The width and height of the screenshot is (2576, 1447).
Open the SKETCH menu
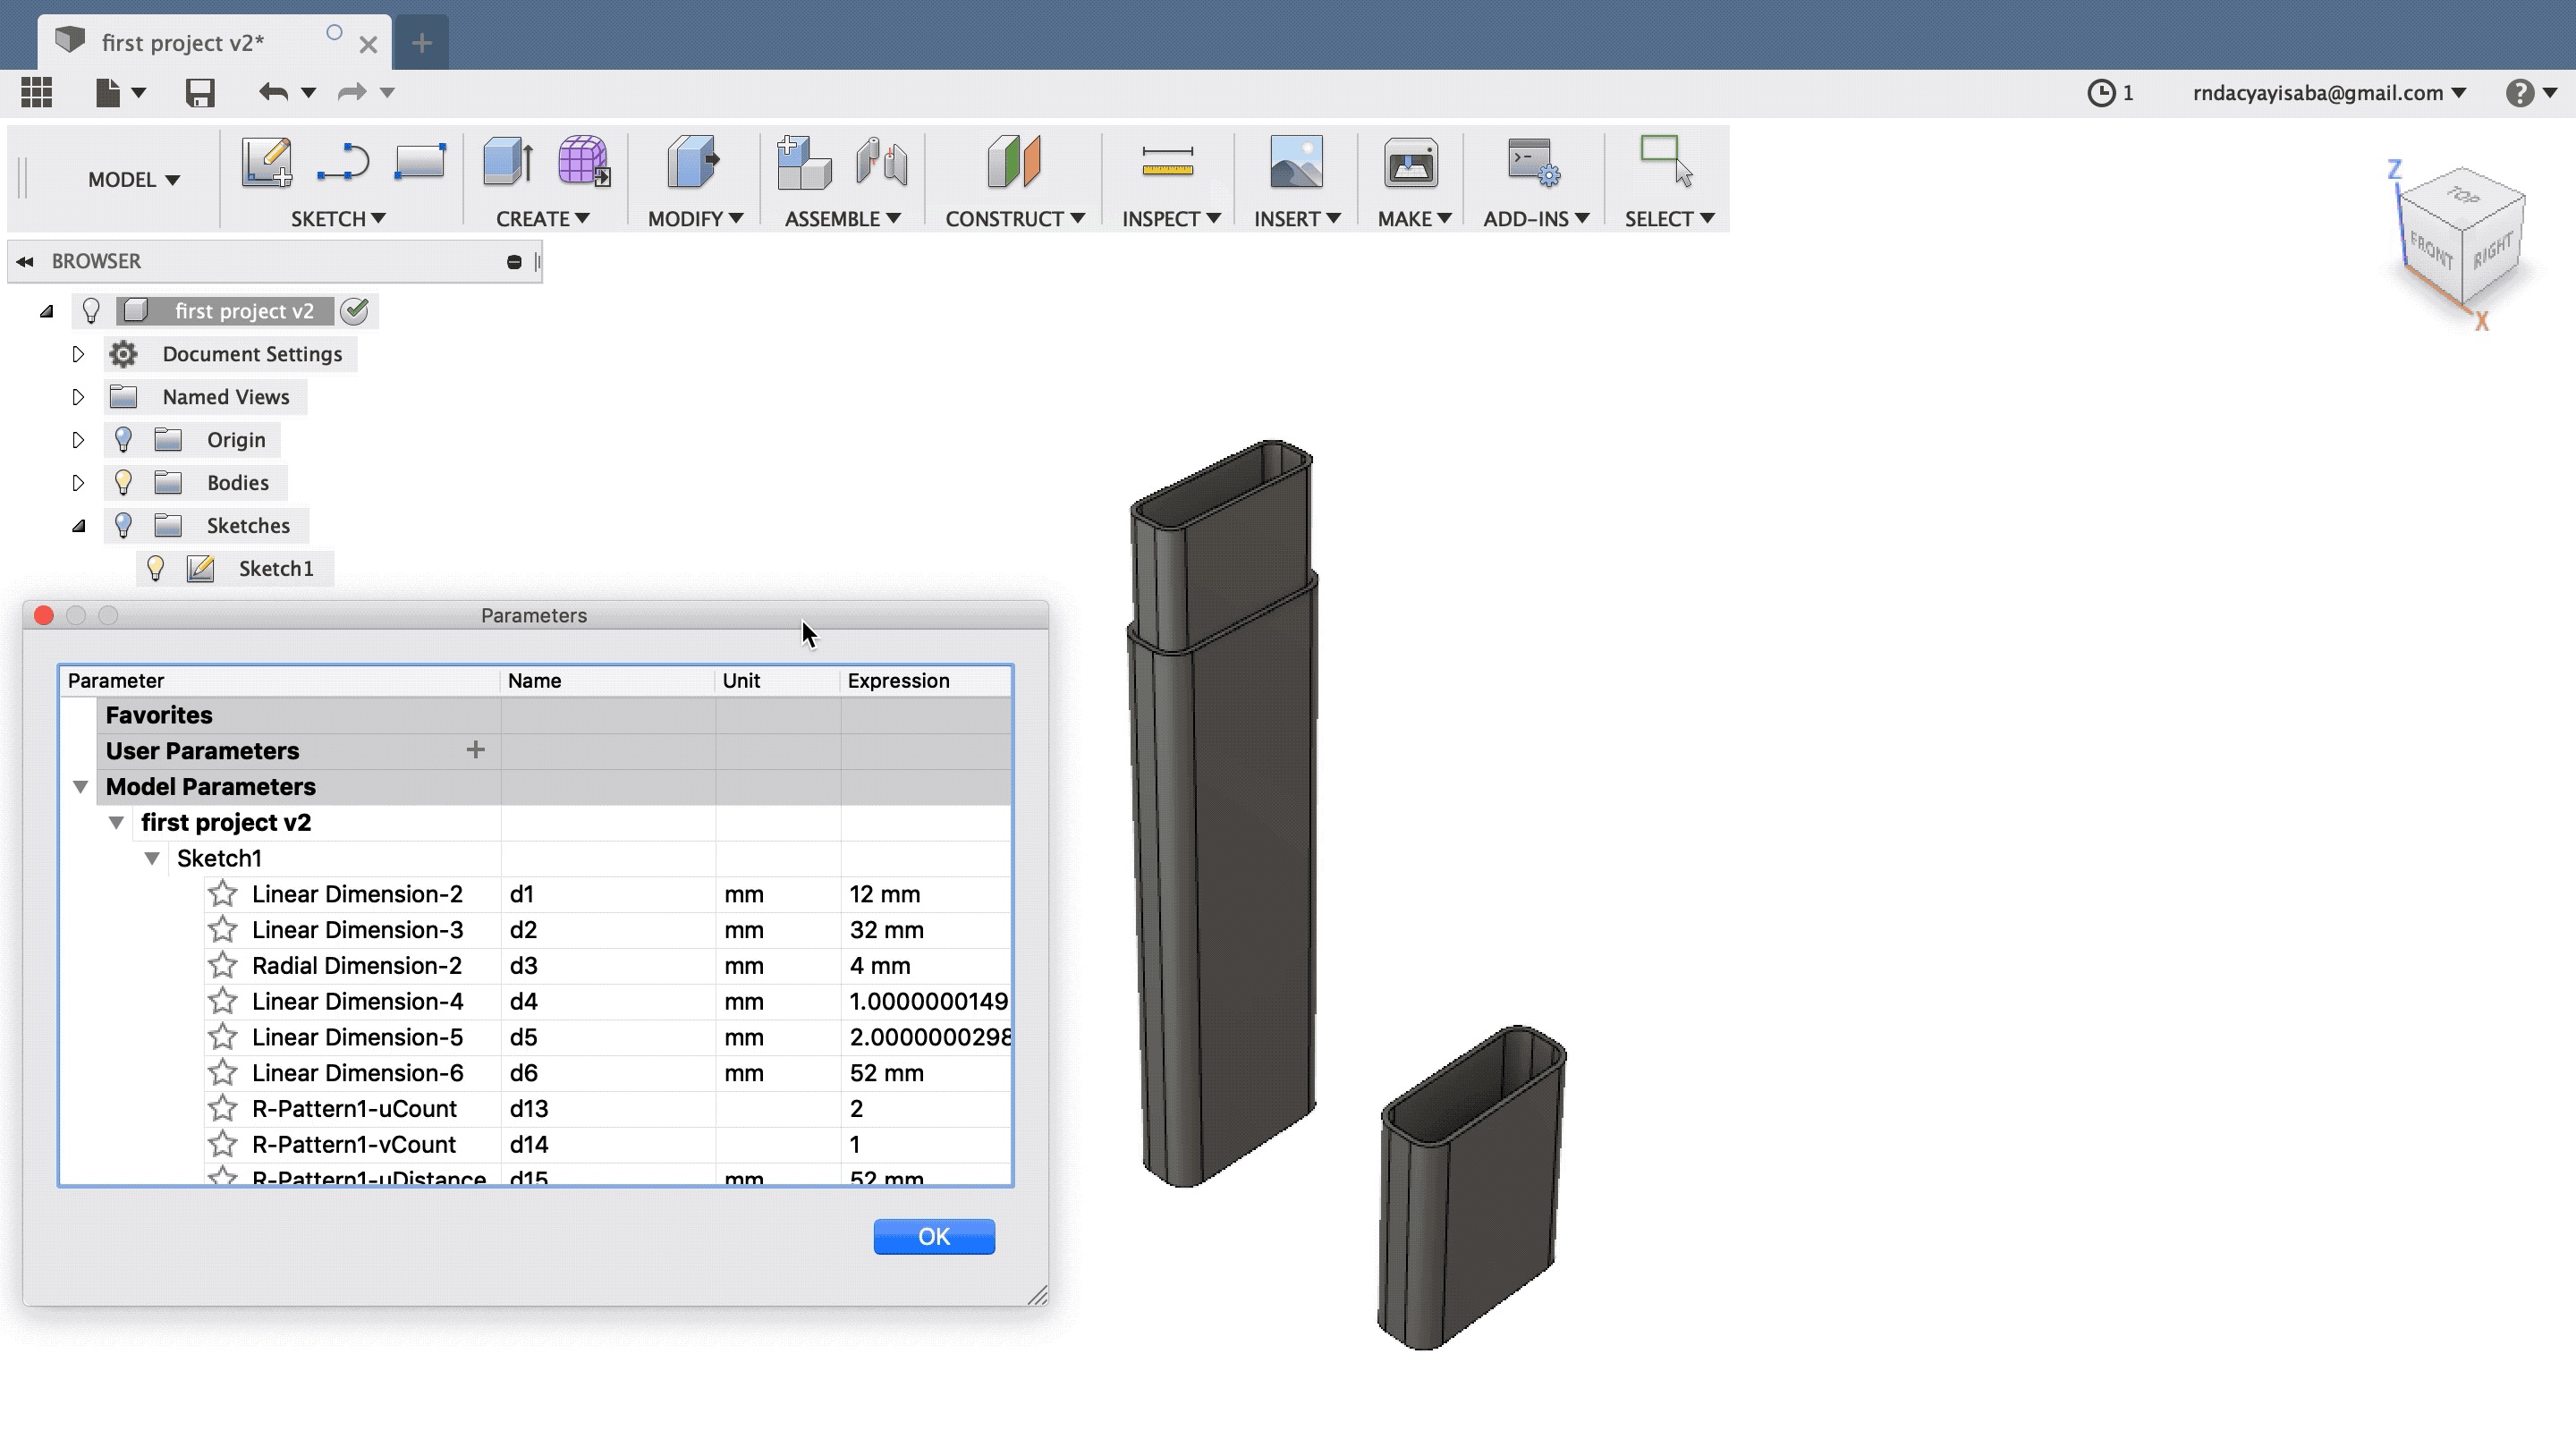[x=338, y=219]
